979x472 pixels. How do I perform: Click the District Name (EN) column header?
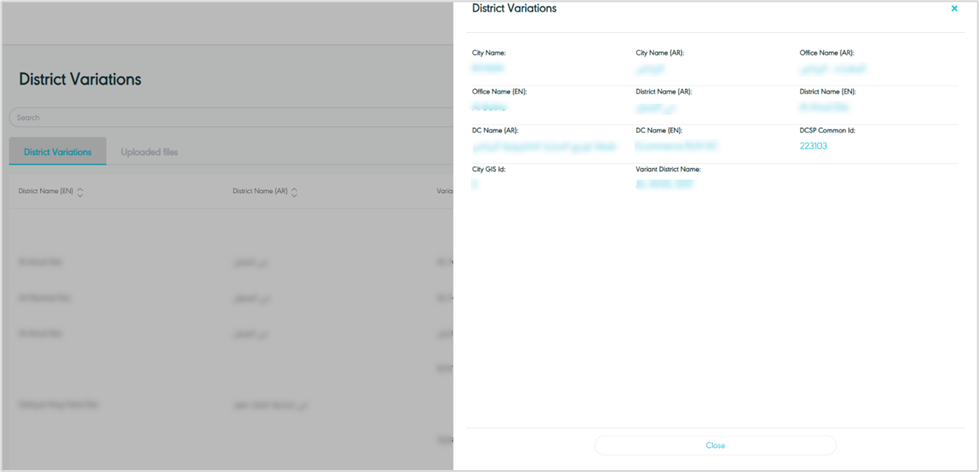[x=46, y=192]
